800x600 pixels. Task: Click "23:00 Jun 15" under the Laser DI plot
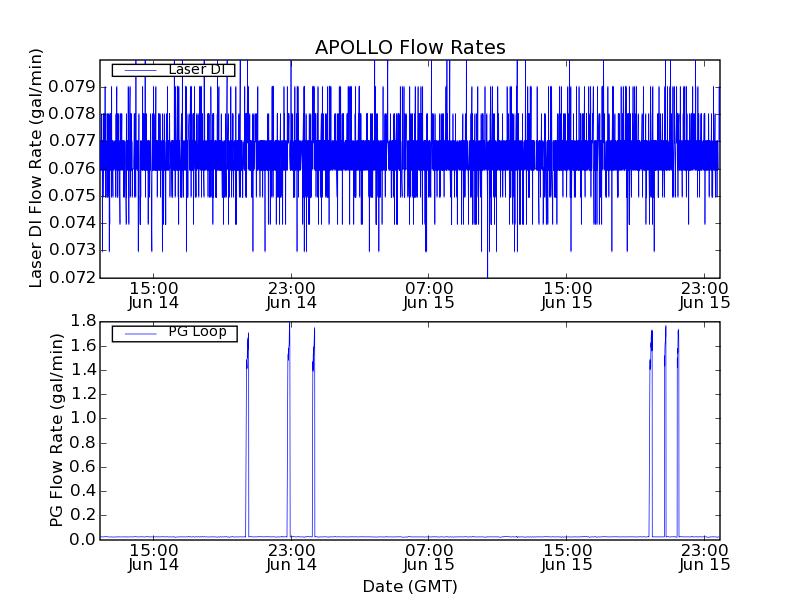pos(705,295)
